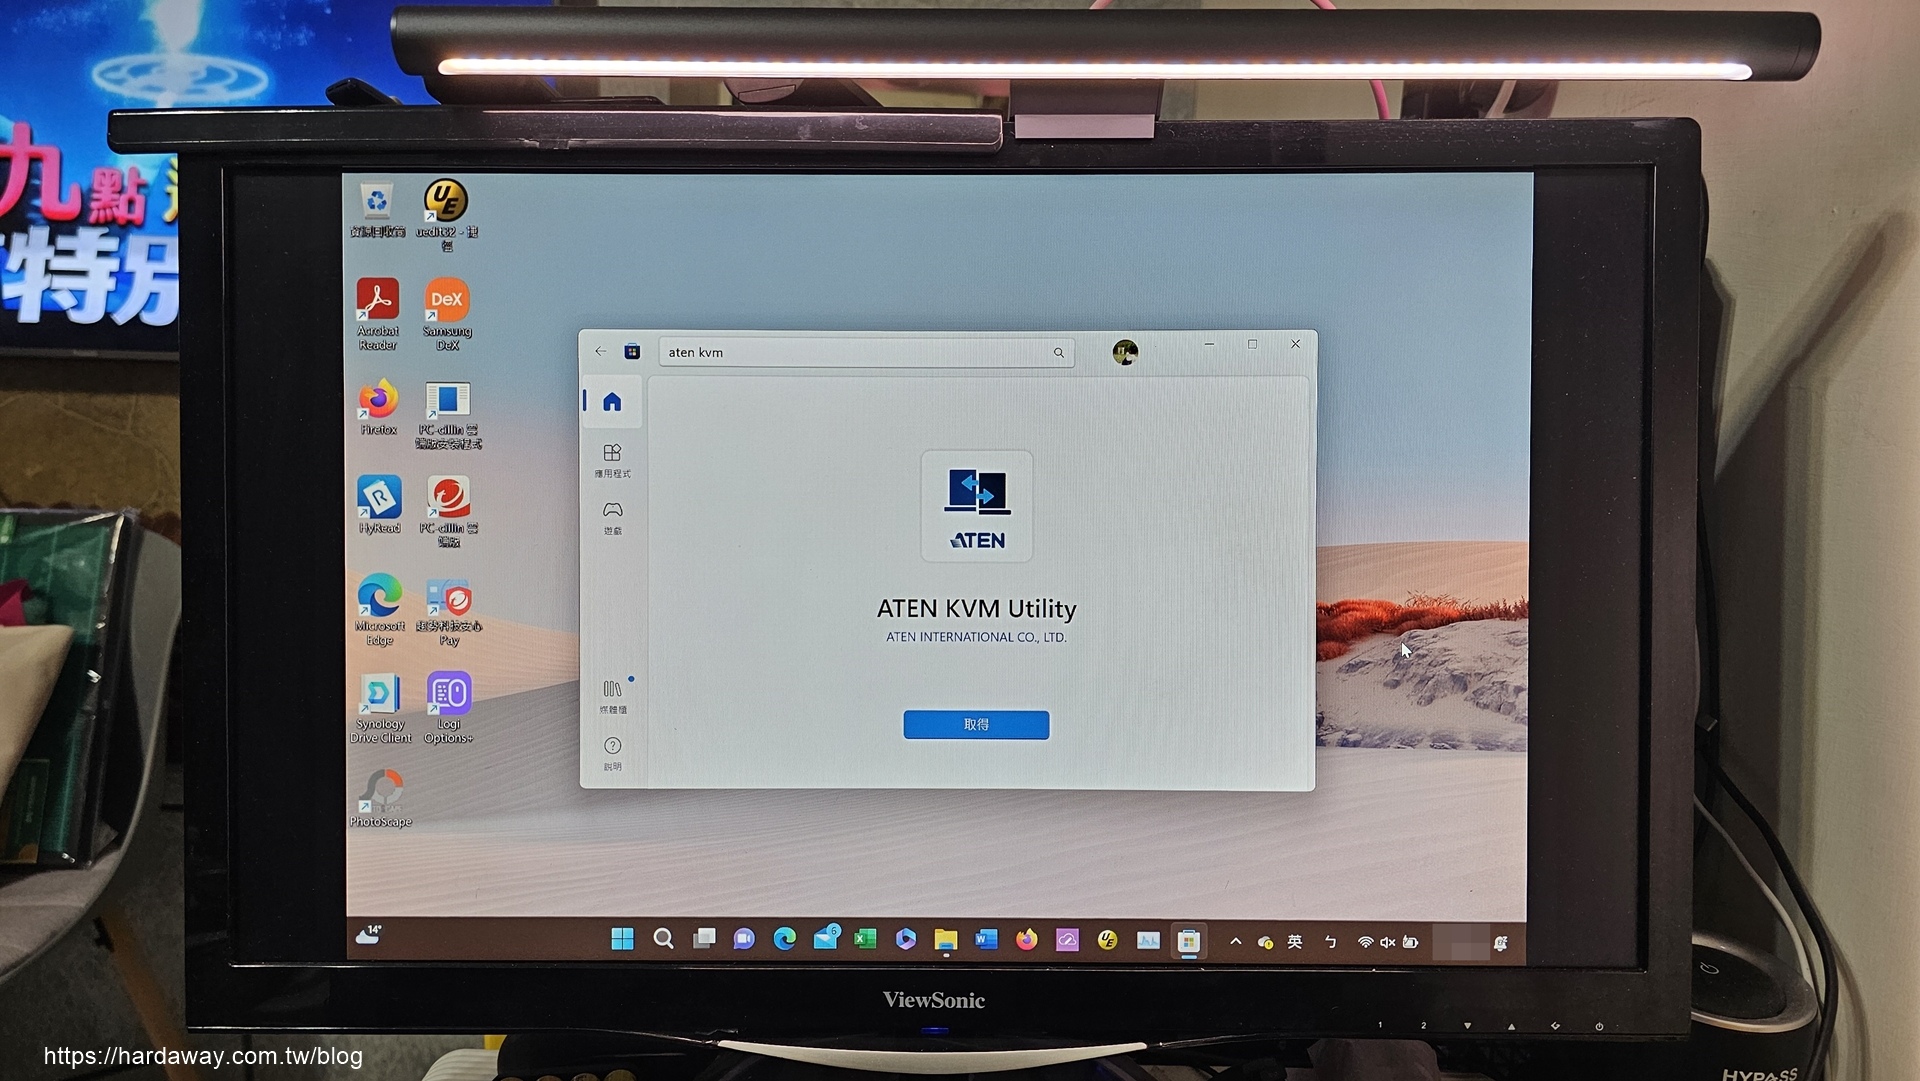1920x1081 pixels.
Task: Open the Apps (應用程式) section in sidebar
Action: pyautogui.click(x=612, y=460)
